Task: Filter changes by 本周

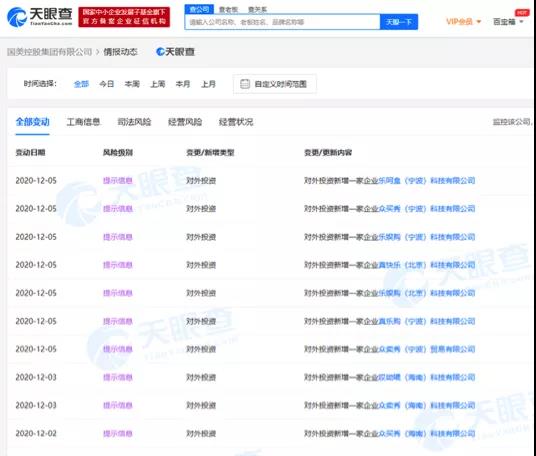Action: coord(132,84)
